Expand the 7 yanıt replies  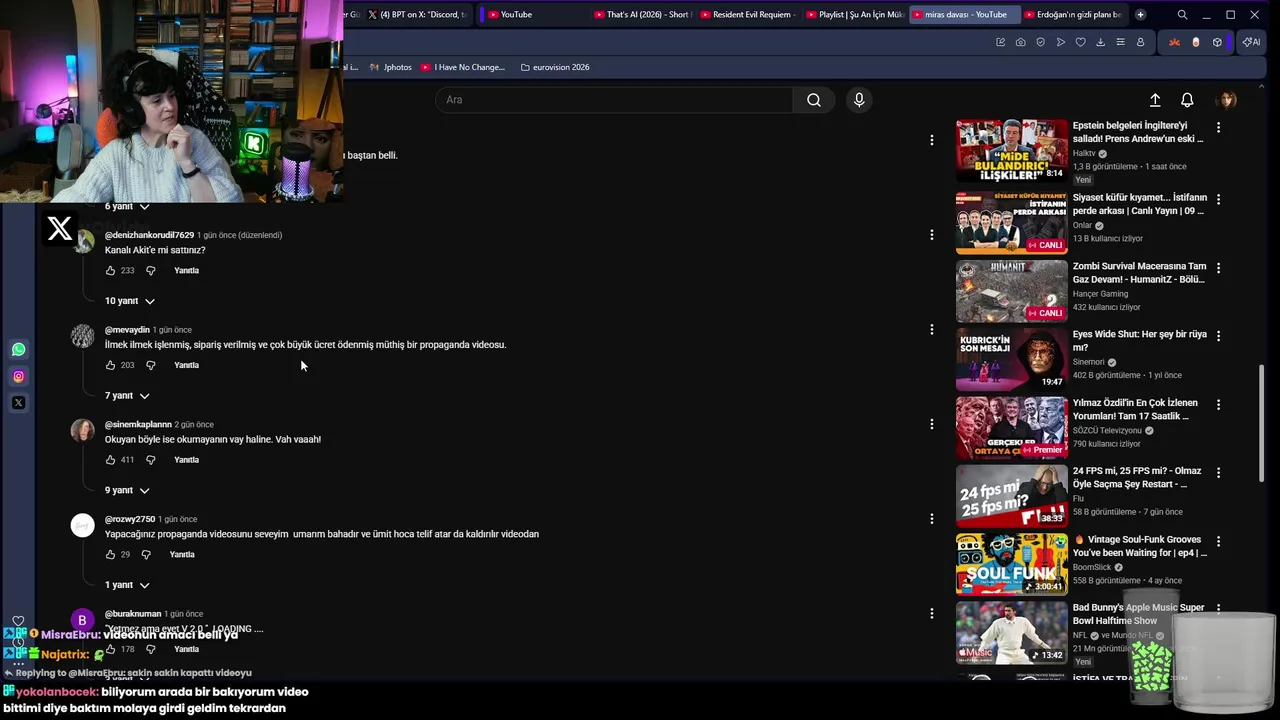click(x=127, y=396)
